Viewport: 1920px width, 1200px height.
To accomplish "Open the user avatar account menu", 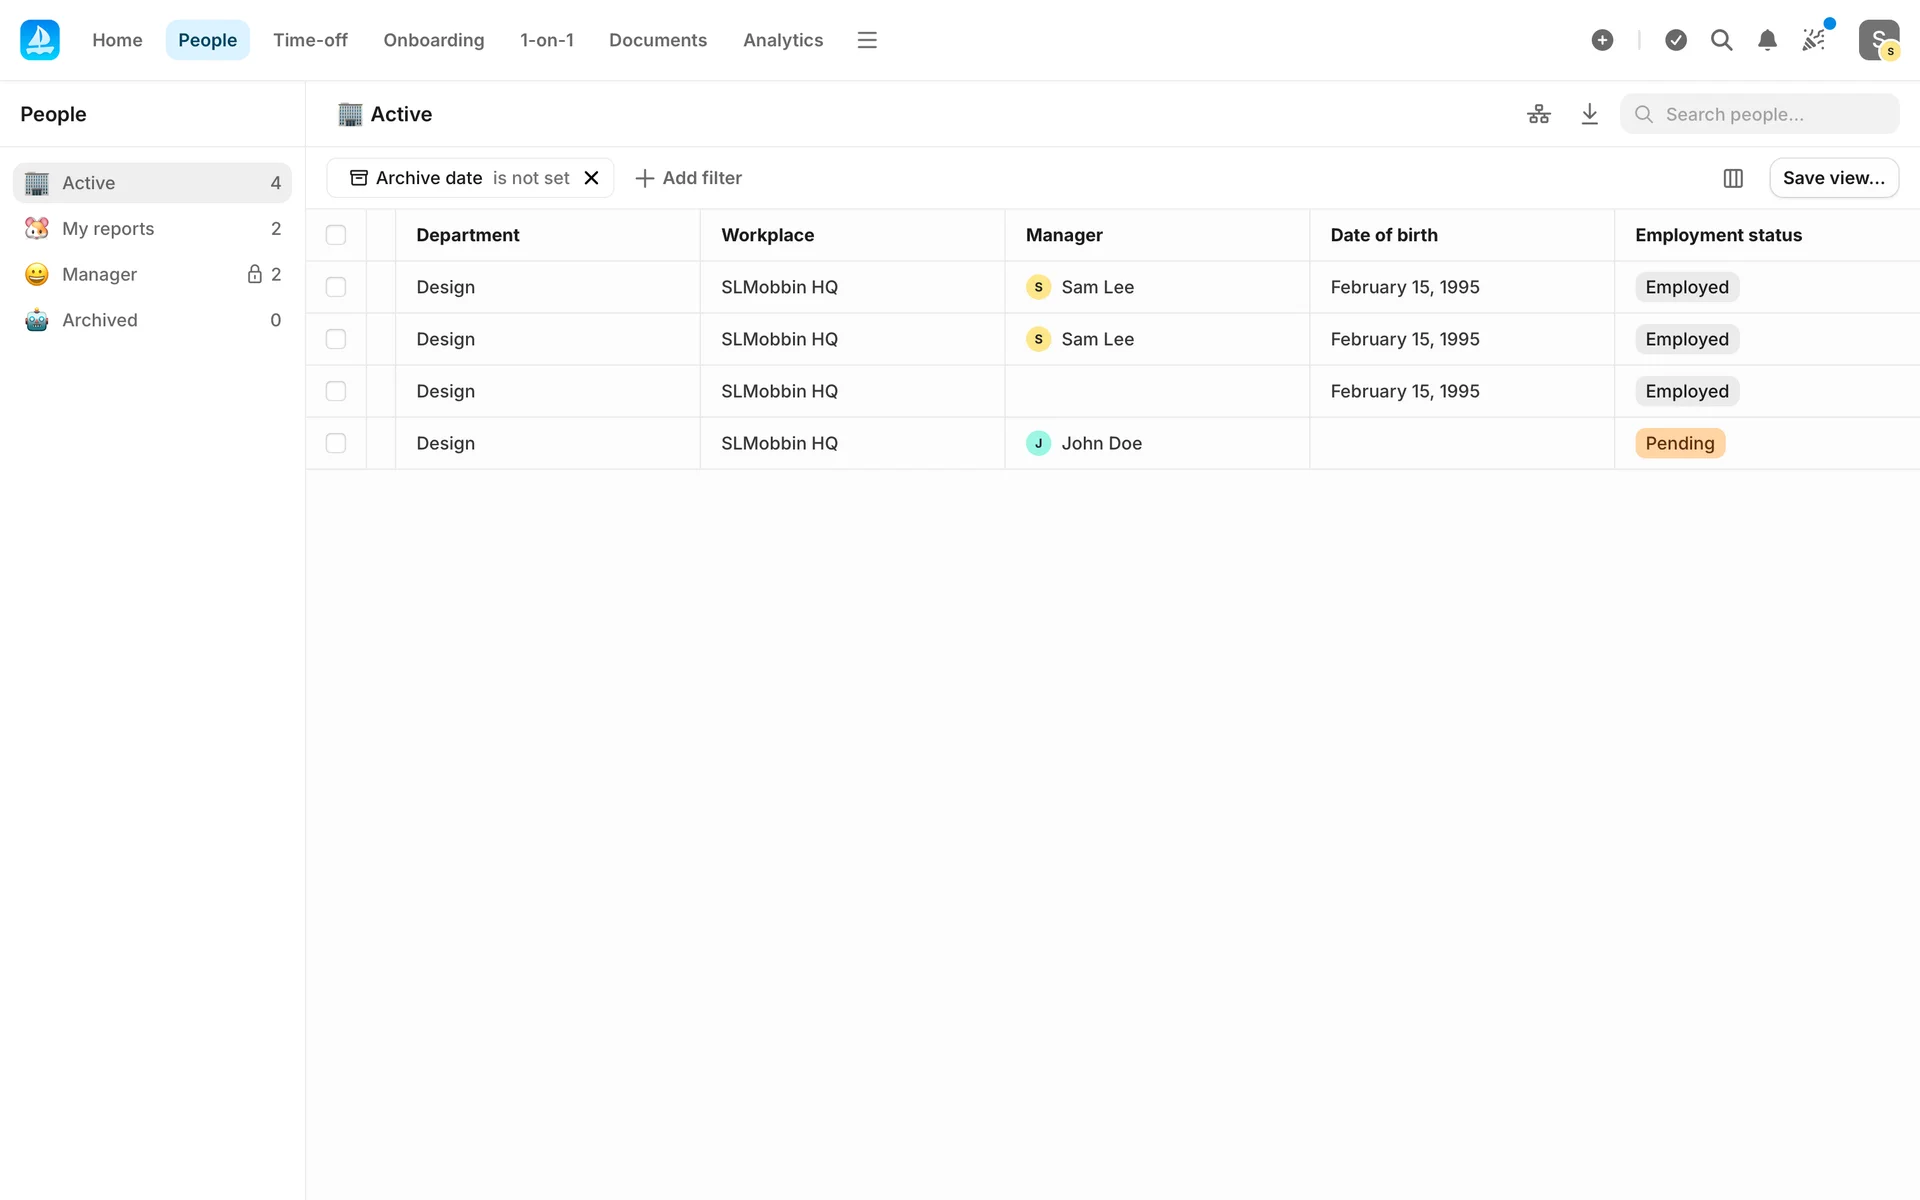I will pos(1878,40).
